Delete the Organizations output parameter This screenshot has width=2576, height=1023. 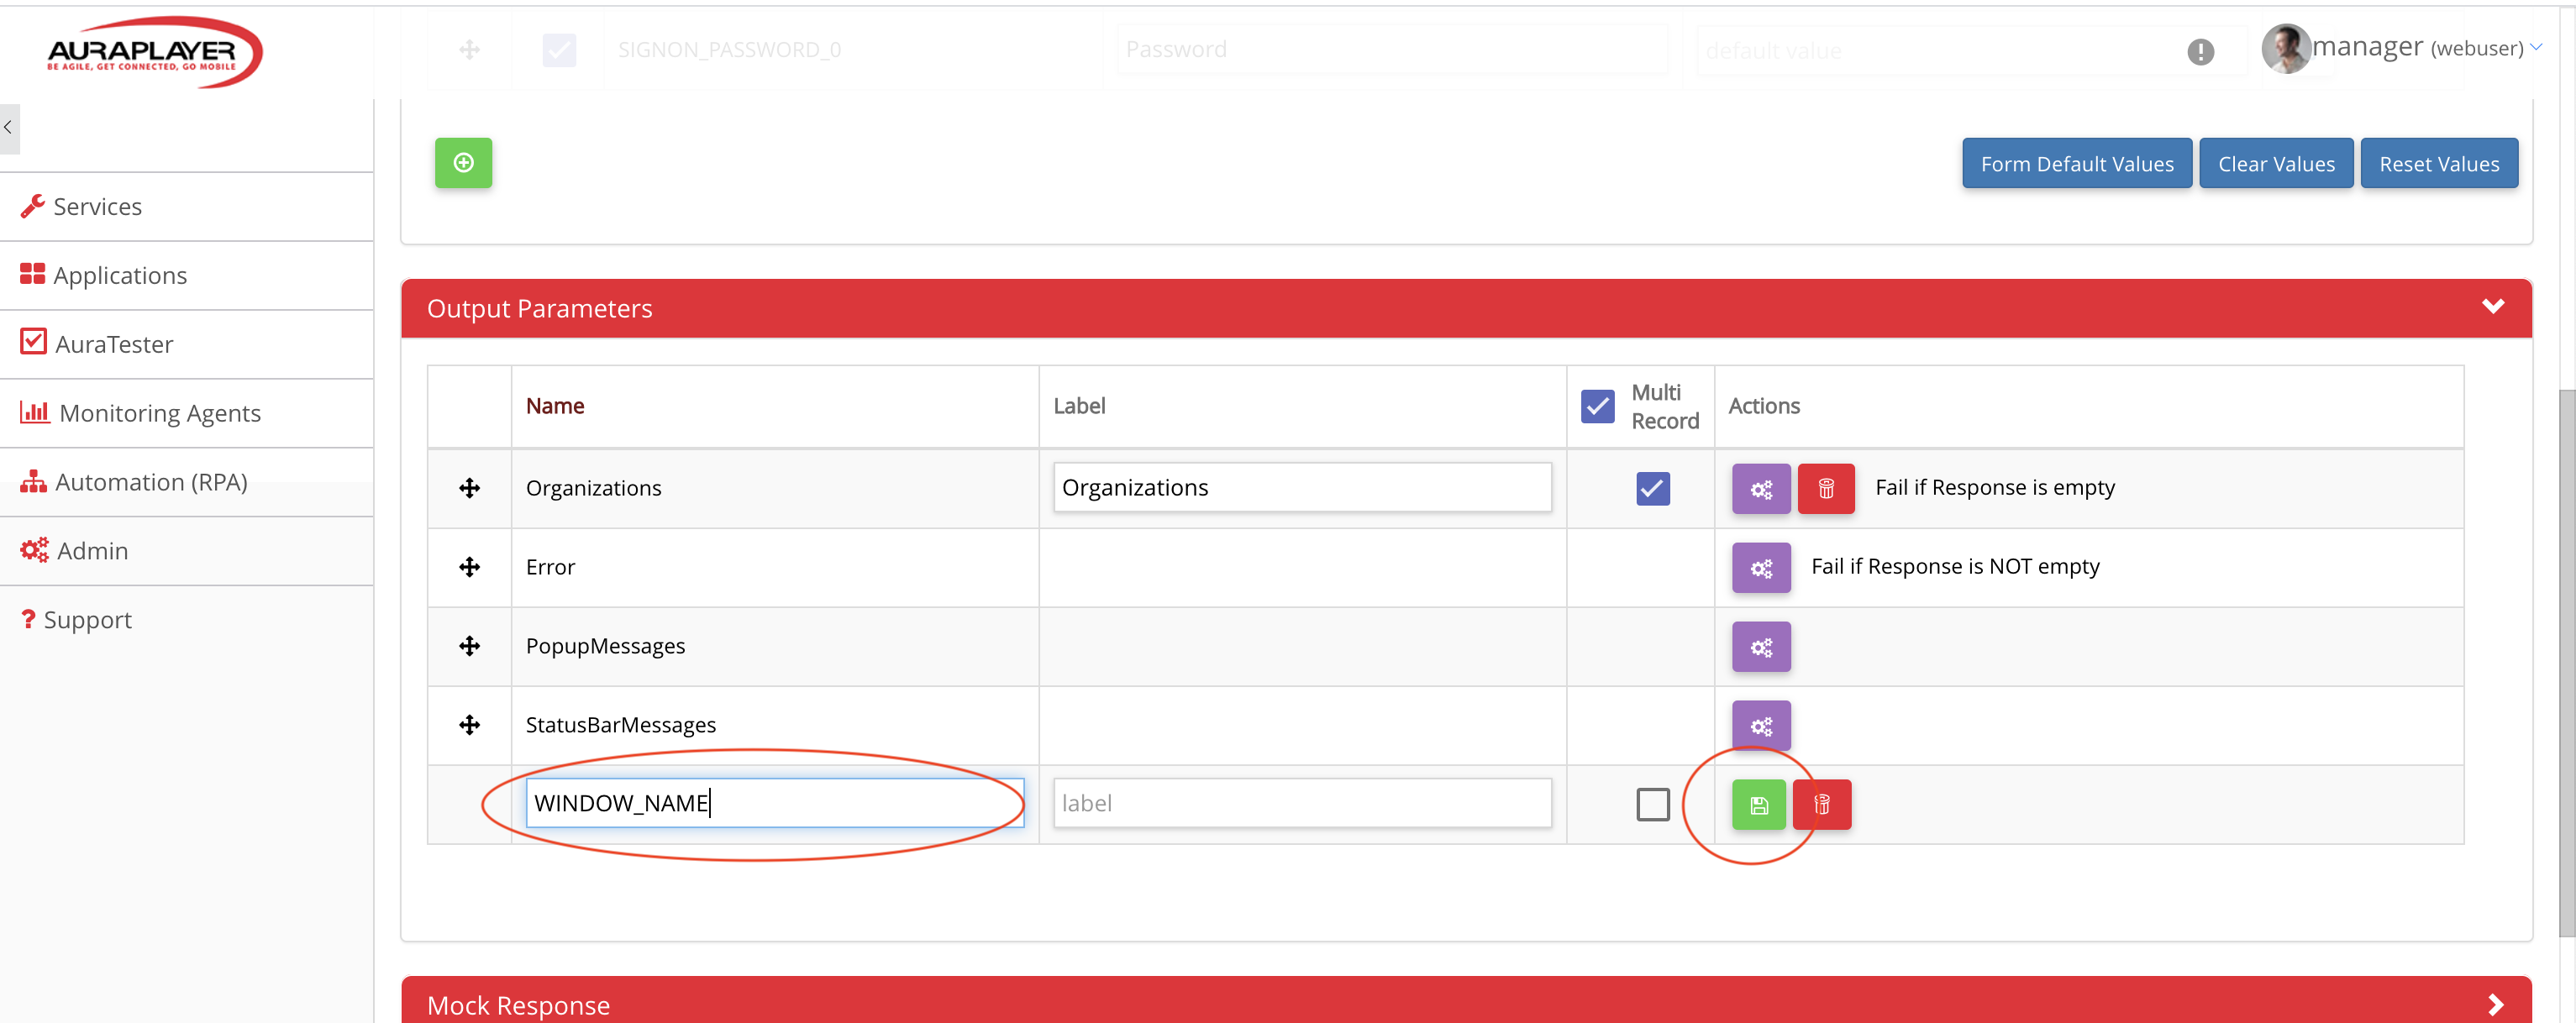(1825, 488)
